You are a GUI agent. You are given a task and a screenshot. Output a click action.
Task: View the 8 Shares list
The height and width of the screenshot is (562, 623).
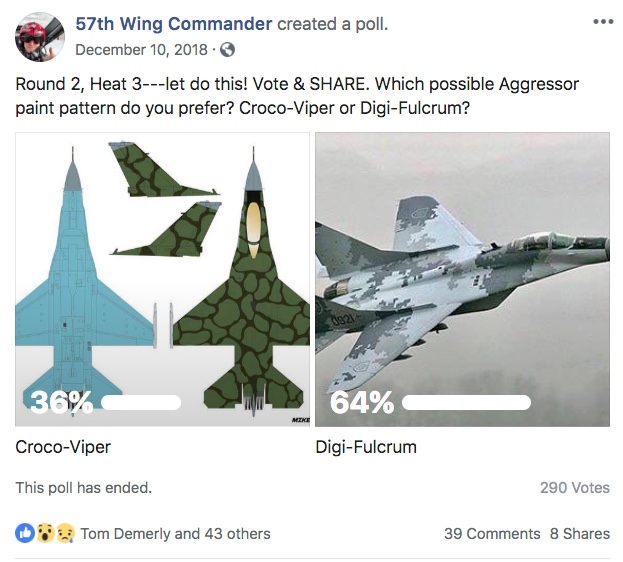tap(579, 533)
